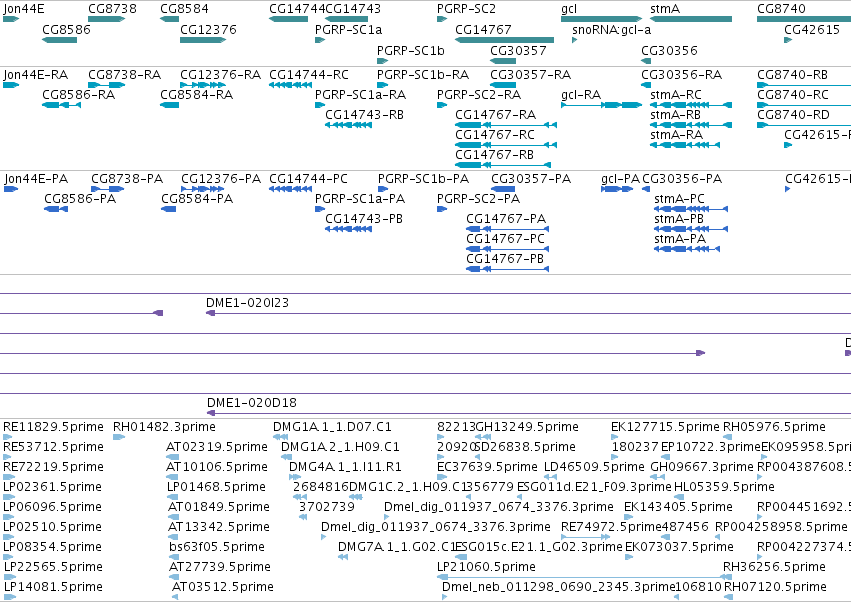Click the CG12376 gene label

(208, 29)
